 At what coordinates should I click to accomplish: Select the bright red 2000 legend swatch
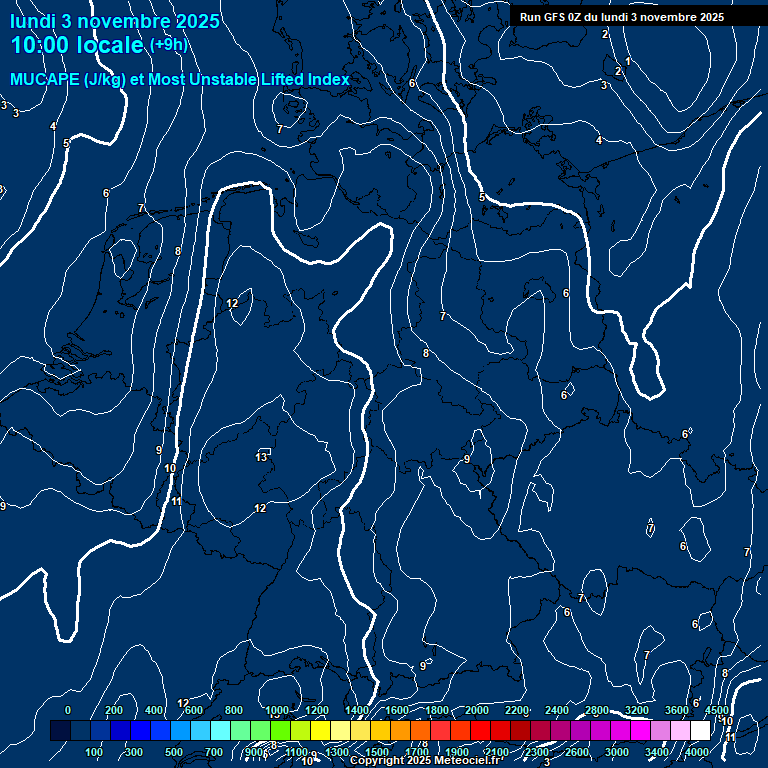(x=480, y=731)
